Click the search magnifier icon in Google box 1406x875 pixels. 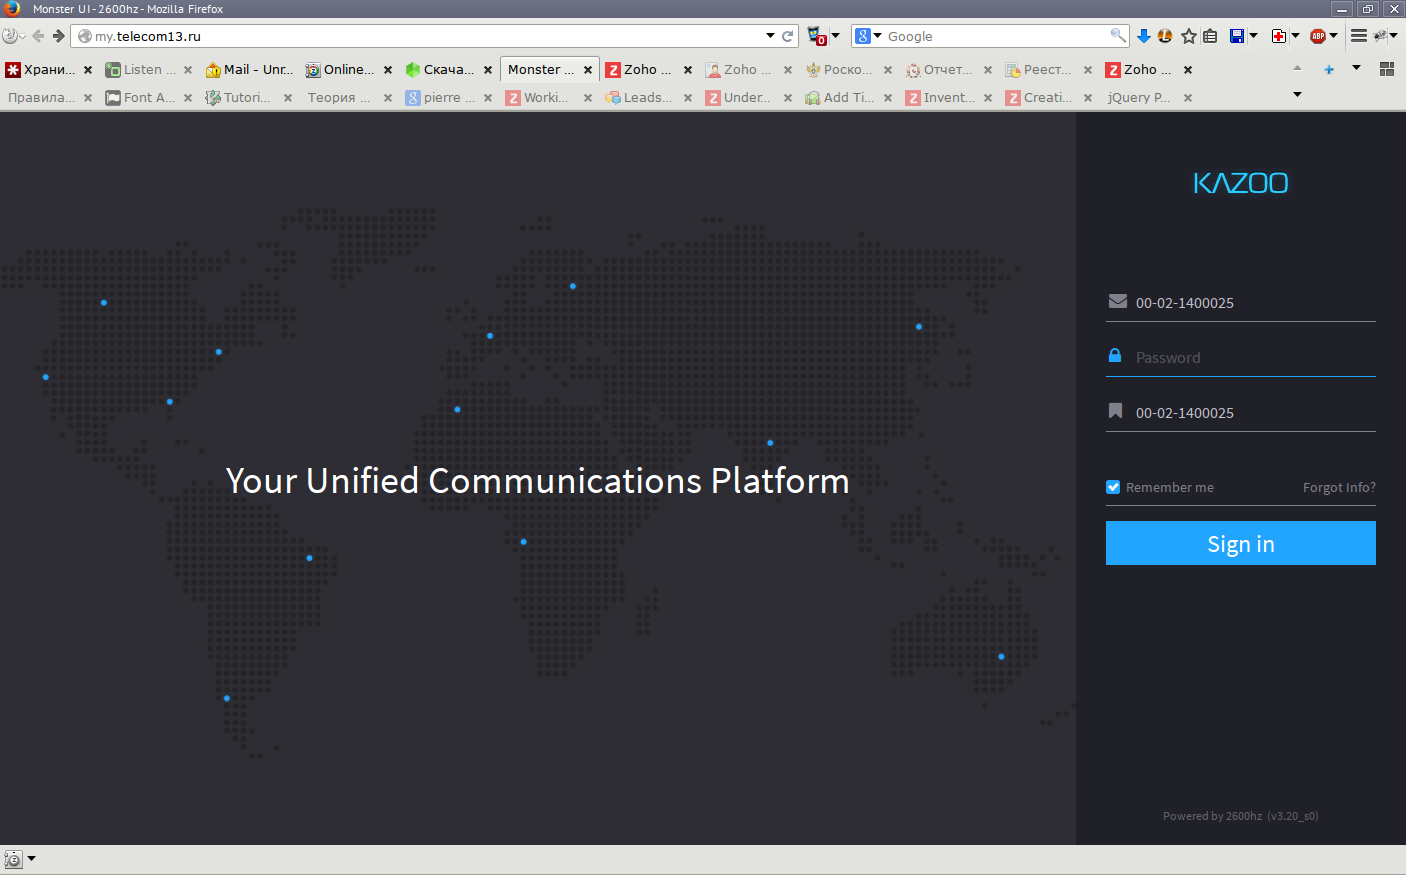coord(1118,36)
